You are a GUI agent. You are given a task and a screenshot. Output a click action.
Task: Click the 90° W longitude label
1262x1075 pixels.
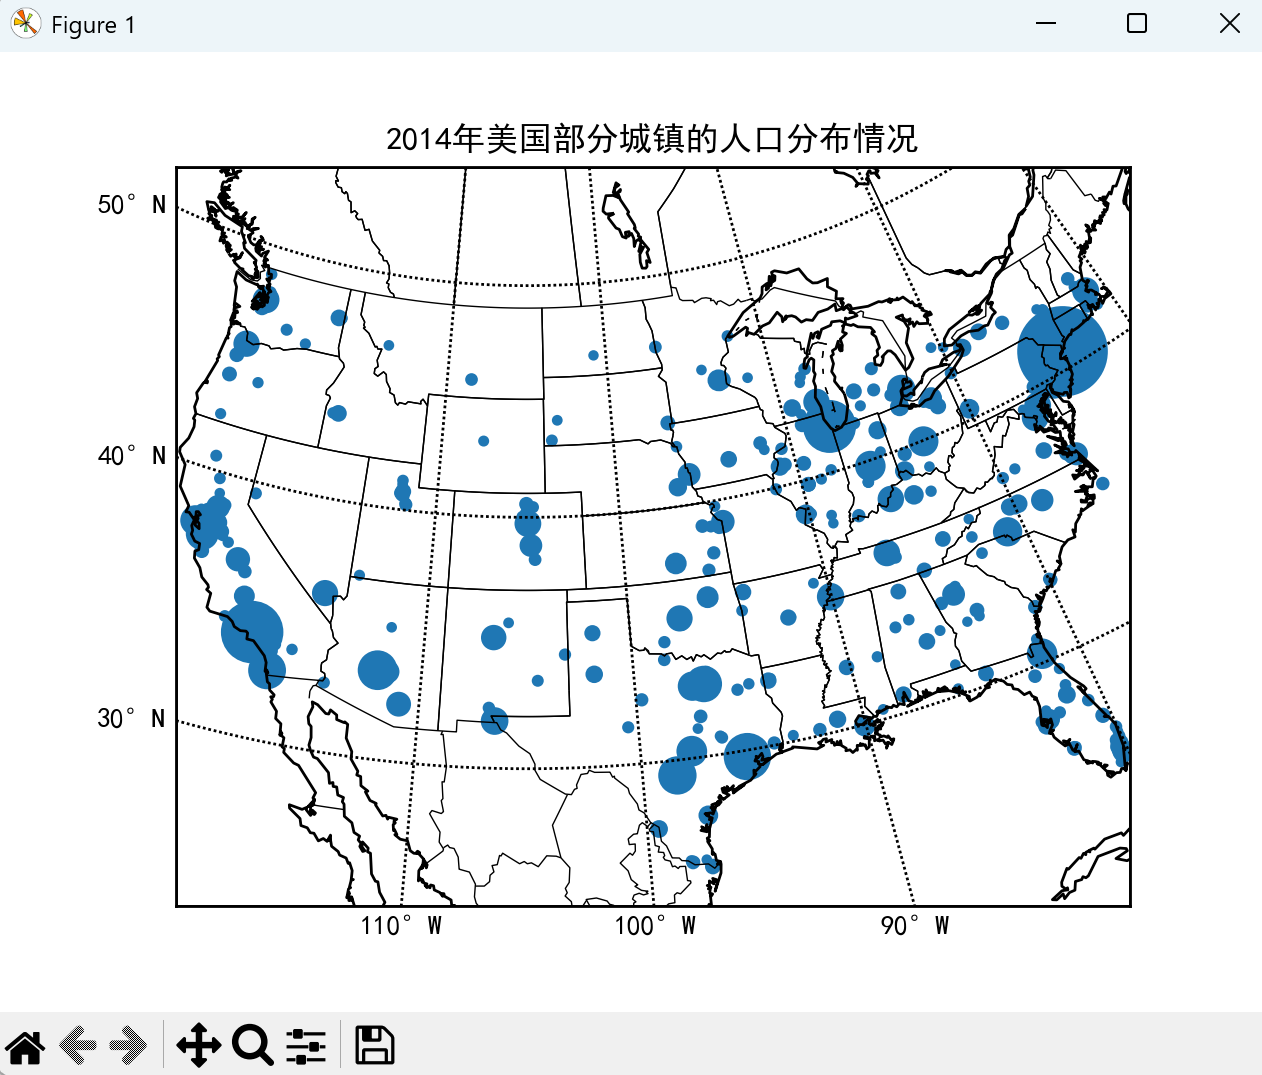[x=914, y=926]
